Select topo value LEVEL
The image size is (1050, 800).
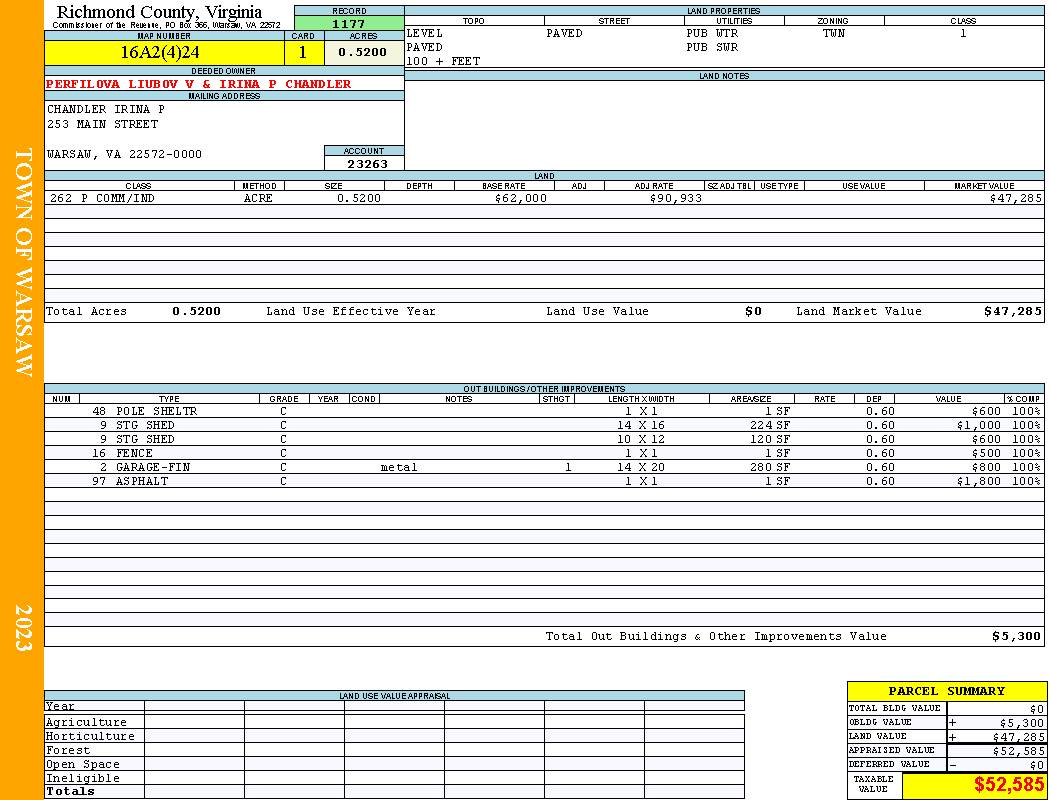pos(425,33)
